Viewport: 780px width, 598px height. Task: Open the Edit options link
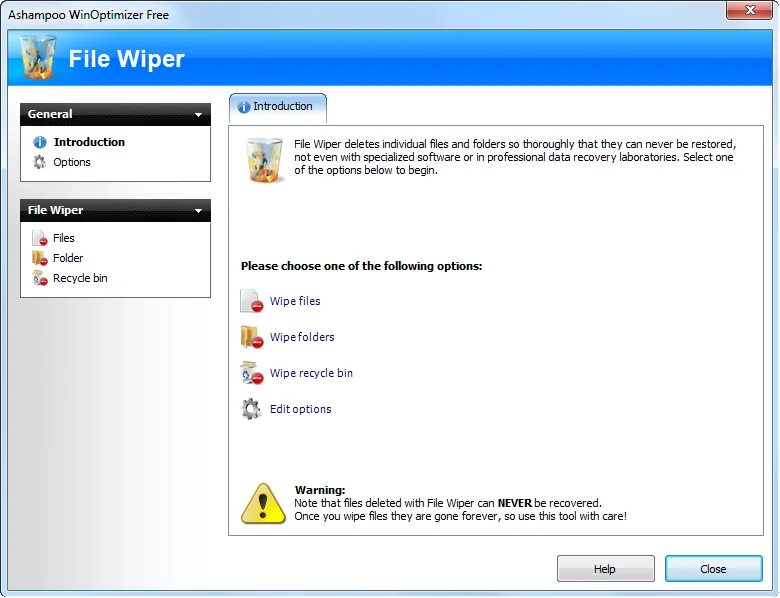click(x=300, y=409)
